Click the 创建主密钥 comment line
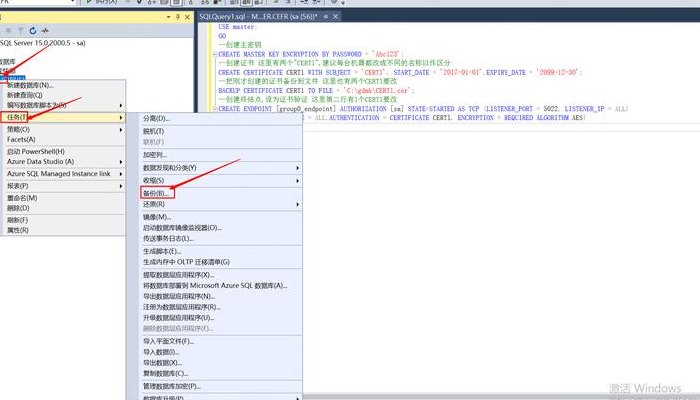The image size is (700, 400). tap(240, 45)
